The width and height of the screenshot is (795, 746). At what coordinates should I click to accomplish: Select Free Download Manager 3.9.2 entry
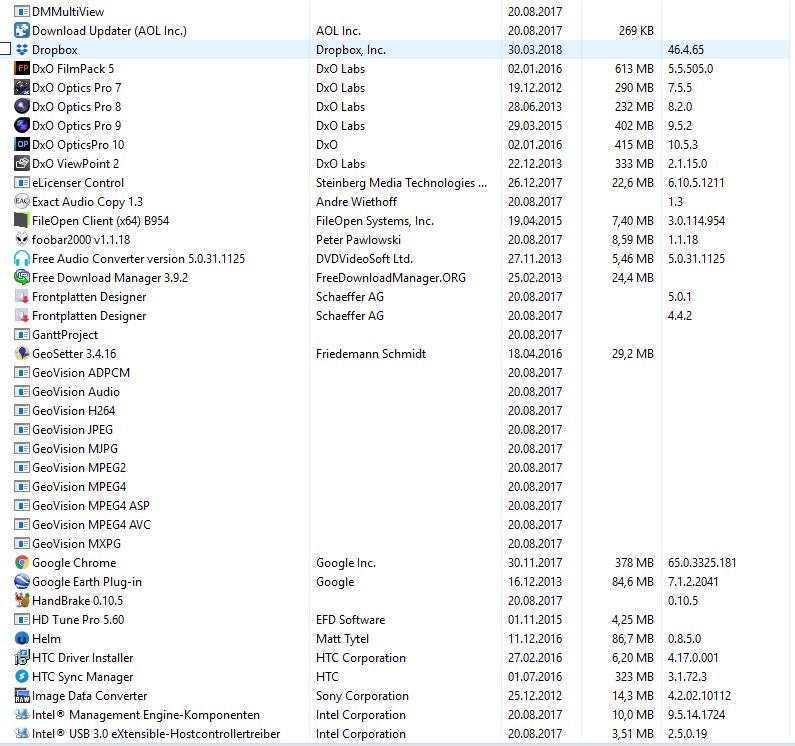pos(110,277)
